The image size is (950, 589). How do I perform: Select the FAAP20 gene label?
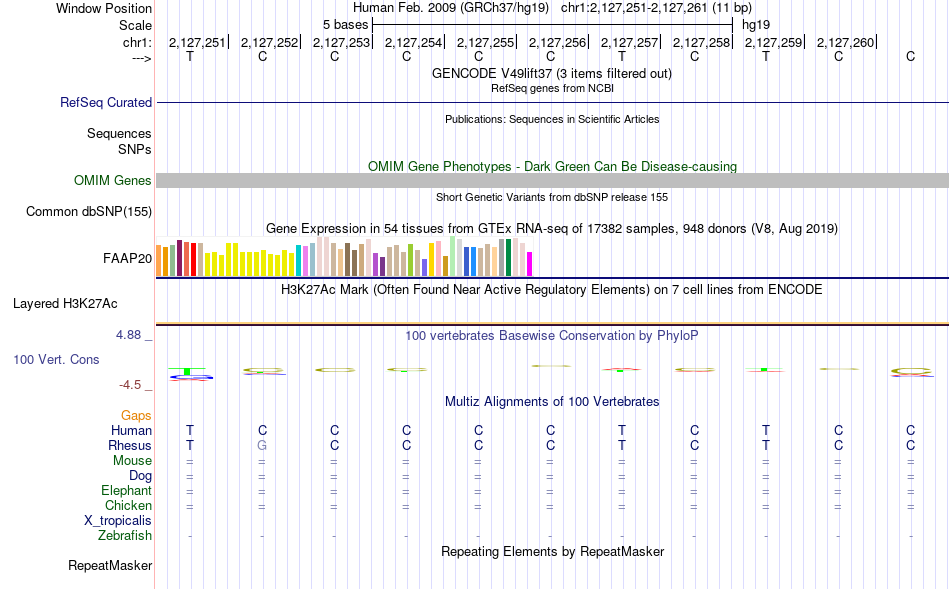127,259
